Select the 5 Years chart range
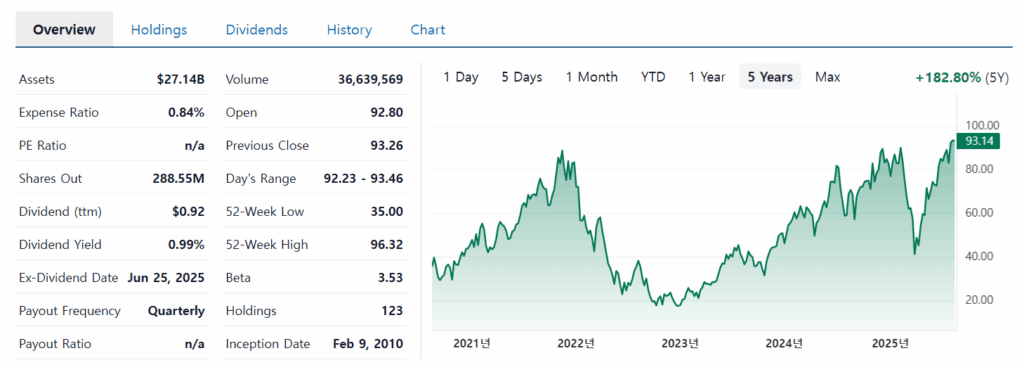Viewport: 1024px width, 365px height. point(770,77)
